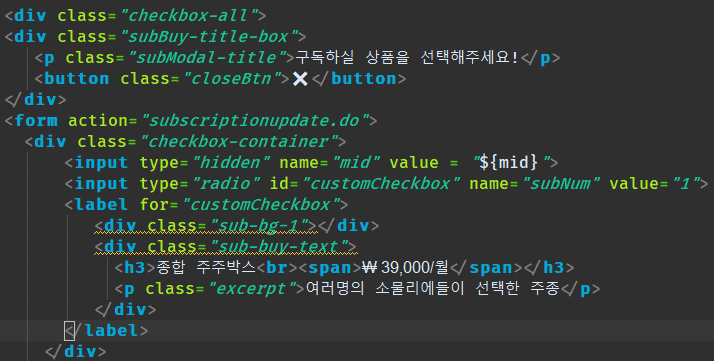Click the form tag keyword

click(36, 121)
